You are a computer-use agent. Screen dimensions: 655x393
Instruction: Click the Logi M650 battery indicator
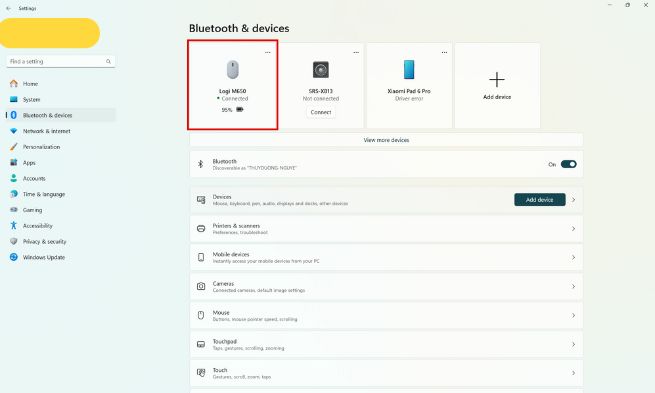[x=233, y=110]
